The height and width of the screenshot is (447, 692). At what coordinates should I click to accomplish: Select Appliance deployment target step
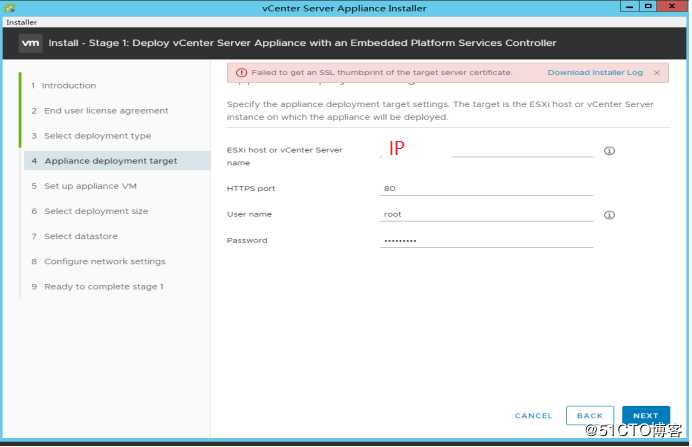[117, 161]
